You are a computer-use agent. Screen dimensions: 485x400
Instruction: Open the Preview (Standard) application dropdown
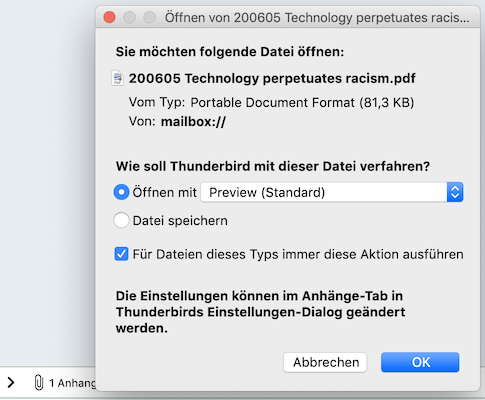click(x=332, y=192)
